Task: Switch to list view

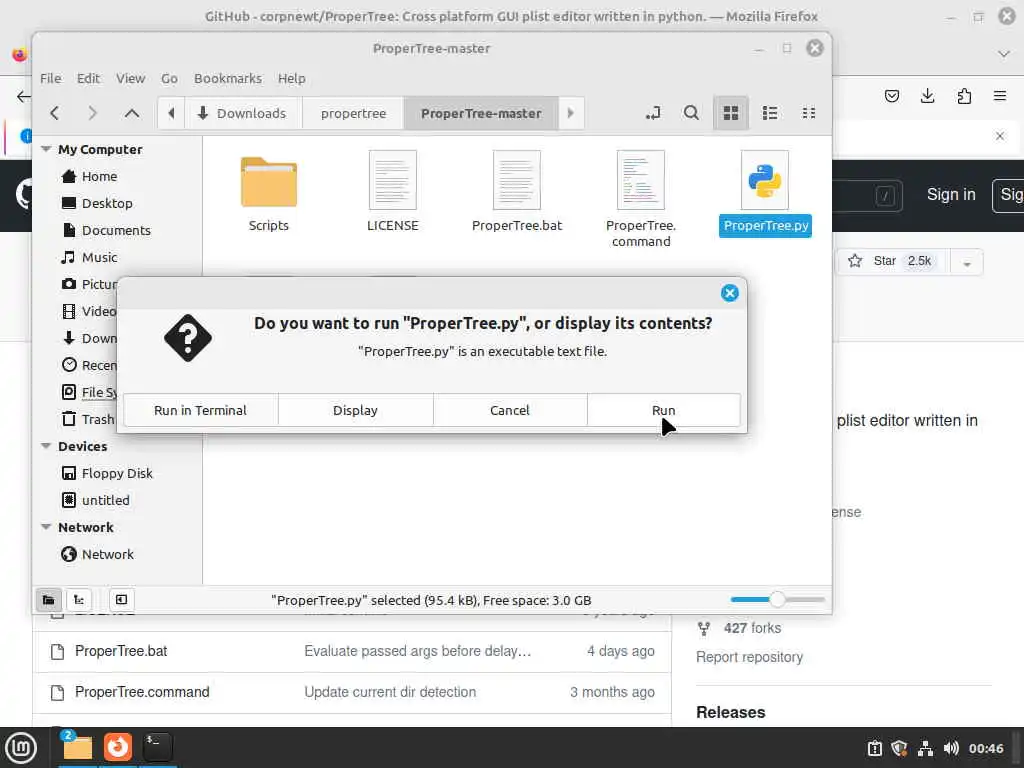Action: [770, 113]
